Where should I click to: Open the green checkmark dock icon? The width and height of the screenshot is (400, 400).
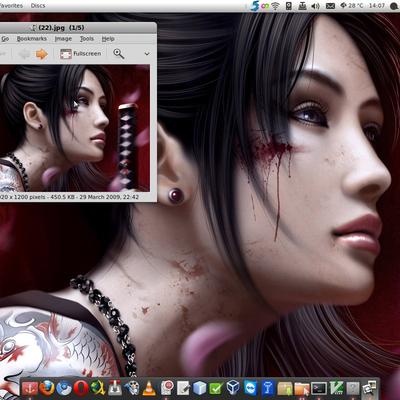pyautogui.click(x=216, y=388)
